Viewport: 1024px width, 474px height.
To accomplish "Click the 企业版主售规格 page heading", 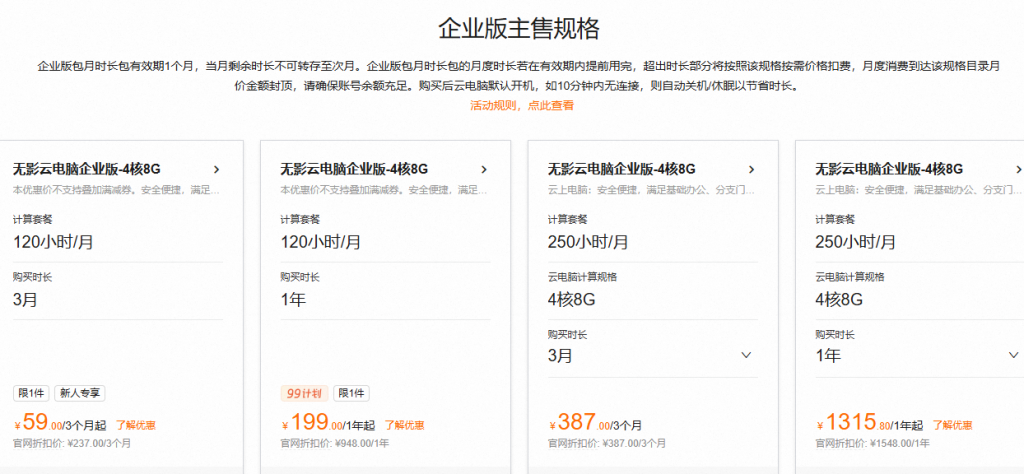I will [519, 29].
